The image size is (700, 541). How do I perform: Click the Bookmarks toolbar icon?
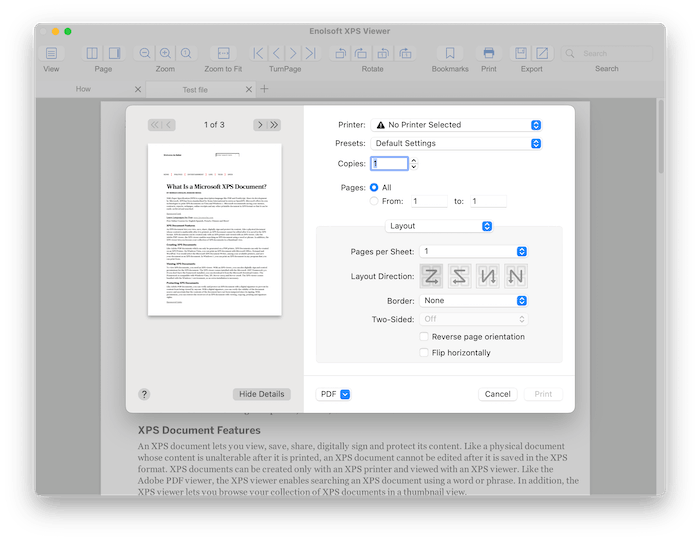tap(449, 53)
